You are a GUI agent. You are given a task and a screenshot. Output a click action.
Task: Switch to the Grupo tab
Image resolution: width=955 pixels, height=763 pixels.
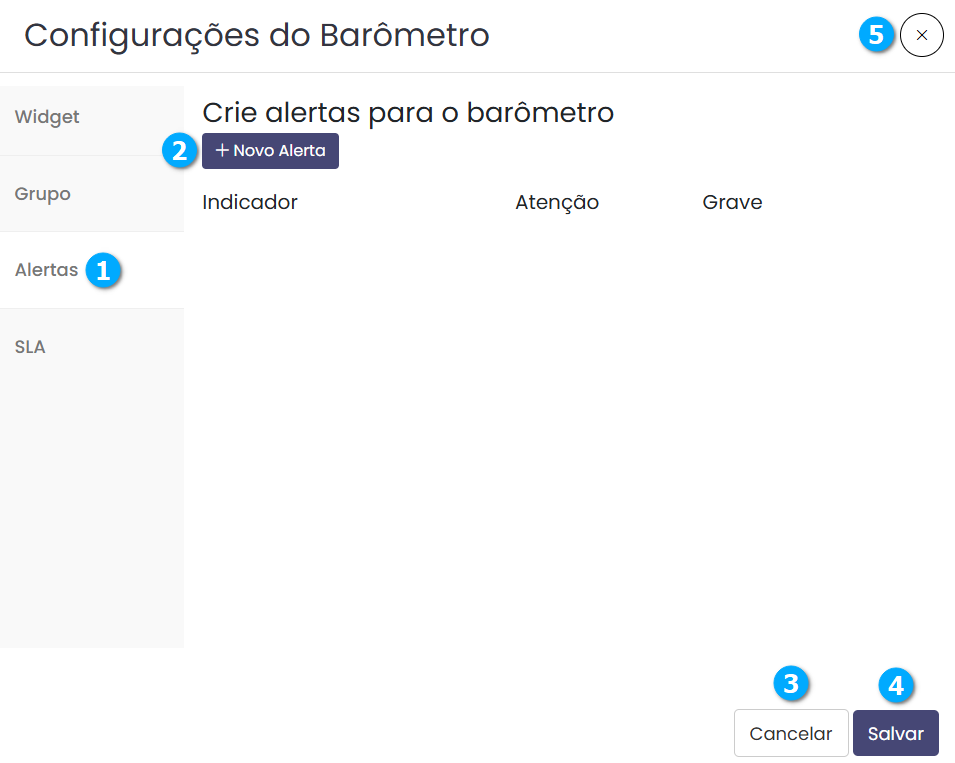(43, 194)
